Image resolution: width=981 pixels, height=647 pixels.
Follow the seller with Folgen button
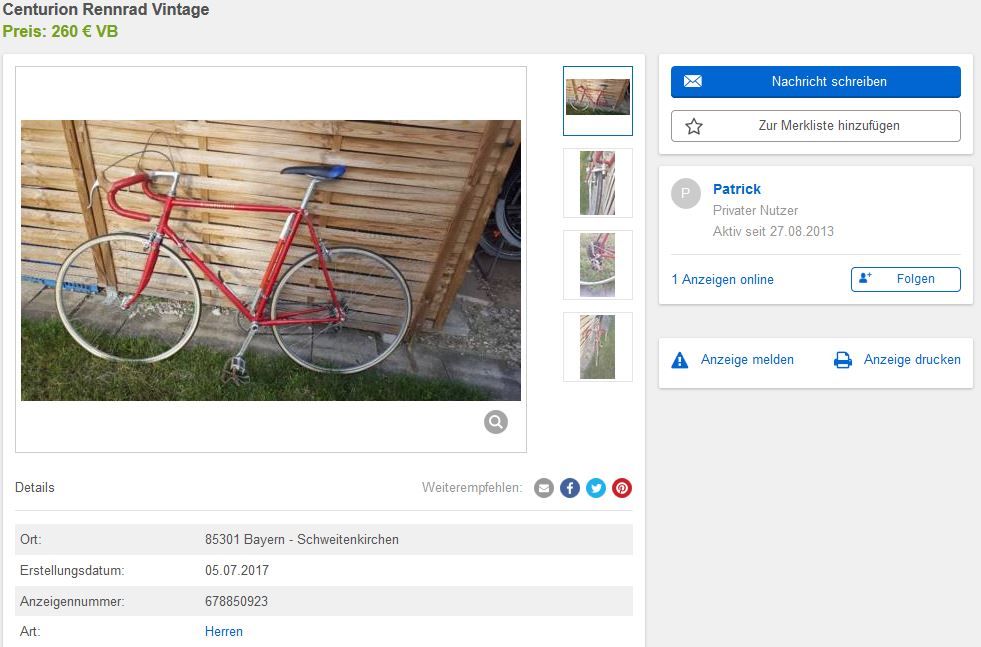tap(905, 279)
